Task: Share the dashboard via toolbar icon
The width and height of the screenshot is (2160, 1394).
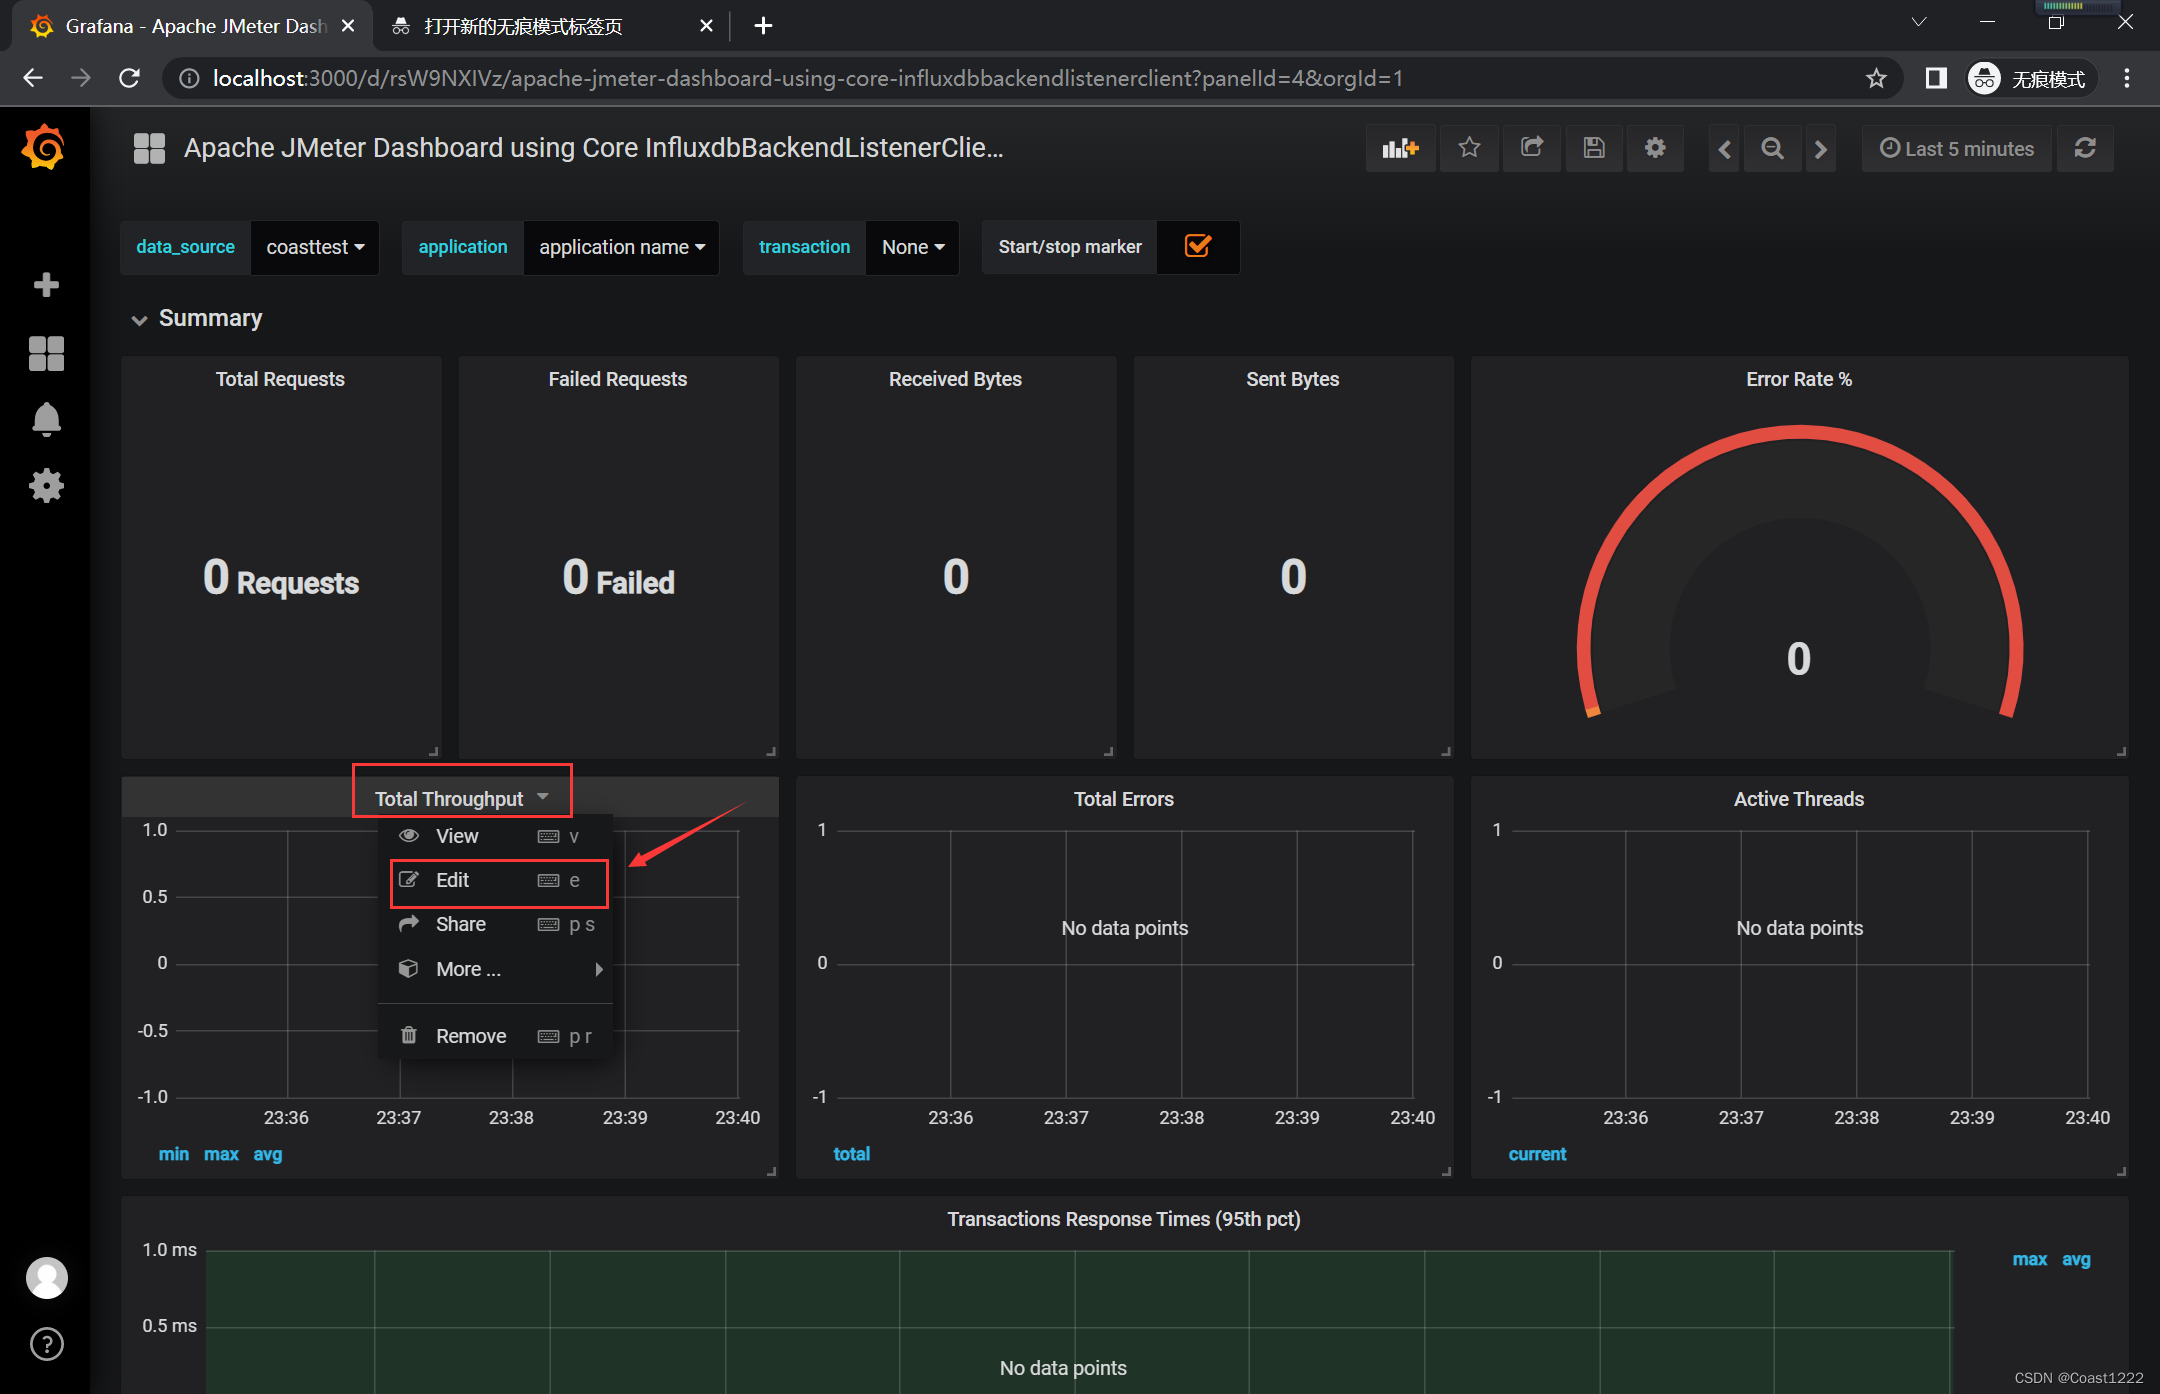Action: tap(1532, 148)
